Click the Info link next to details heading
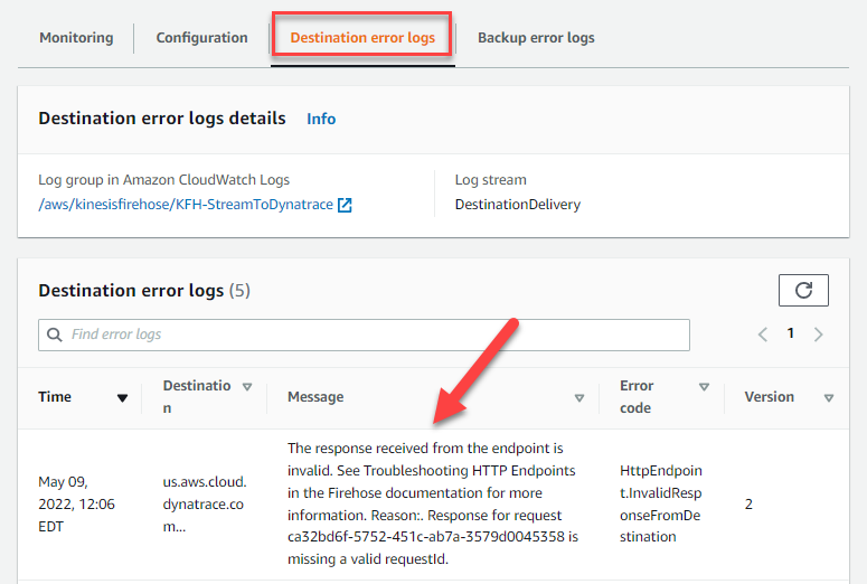The width and height of the screenshot is (868, 585). pyautogui.click(x=321, y=118)
